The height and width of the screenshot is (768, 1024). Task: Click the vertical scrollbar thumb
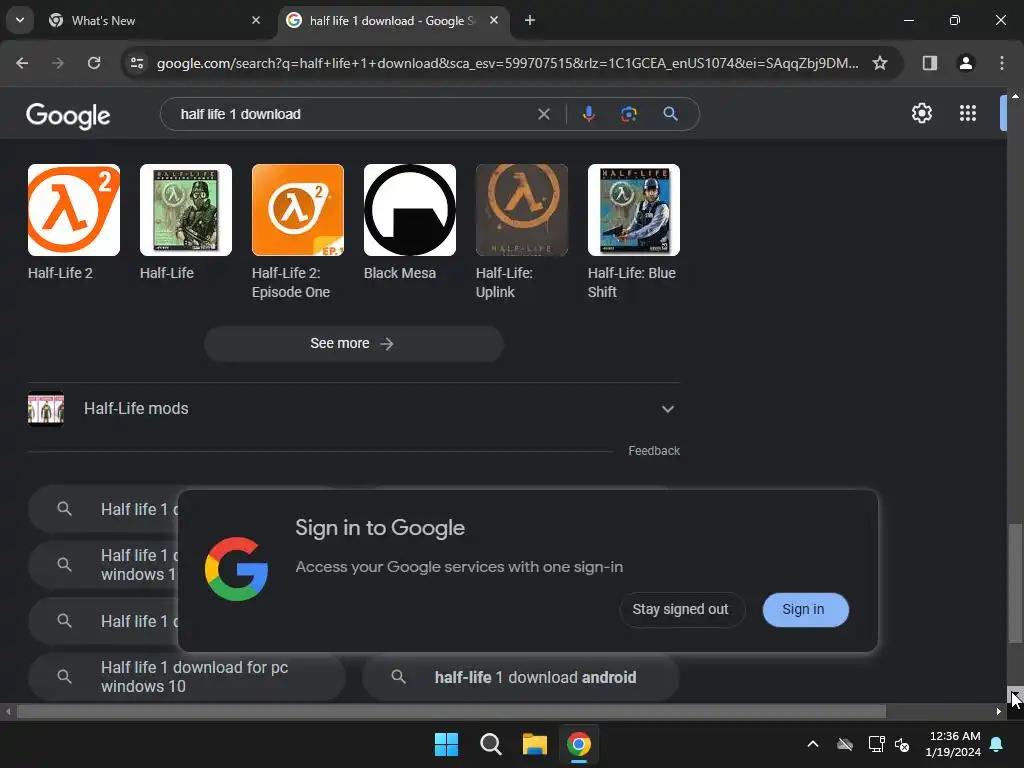1015,583
